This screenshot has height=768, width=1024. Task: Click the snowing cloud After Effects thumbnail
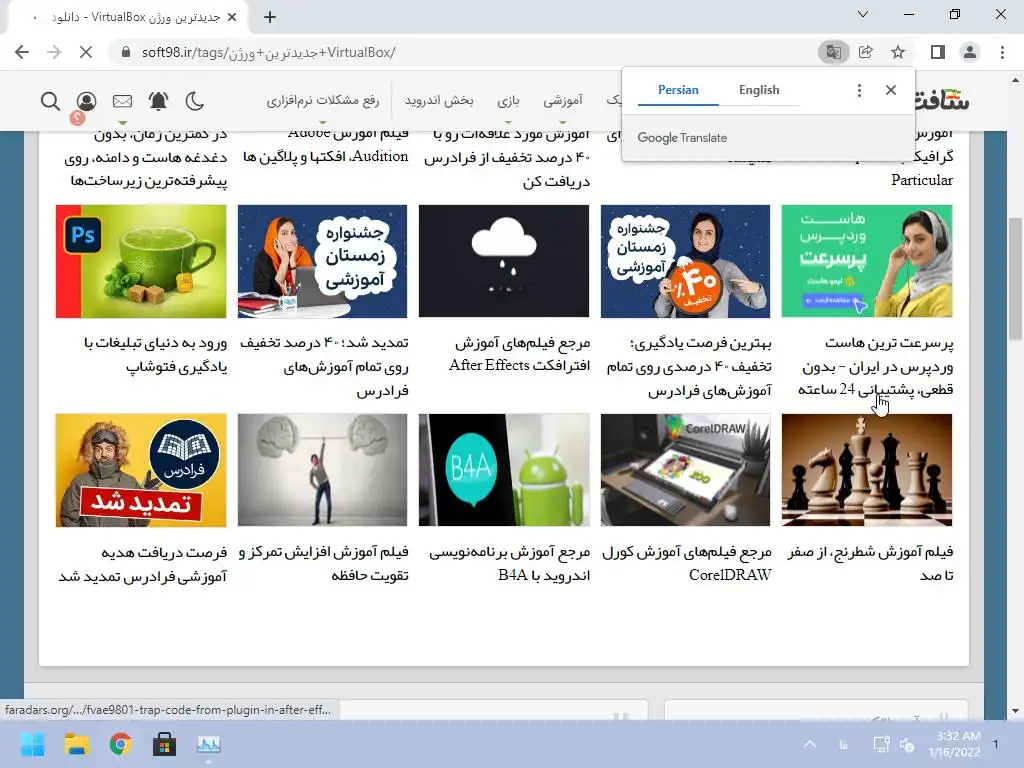[504, 261]
